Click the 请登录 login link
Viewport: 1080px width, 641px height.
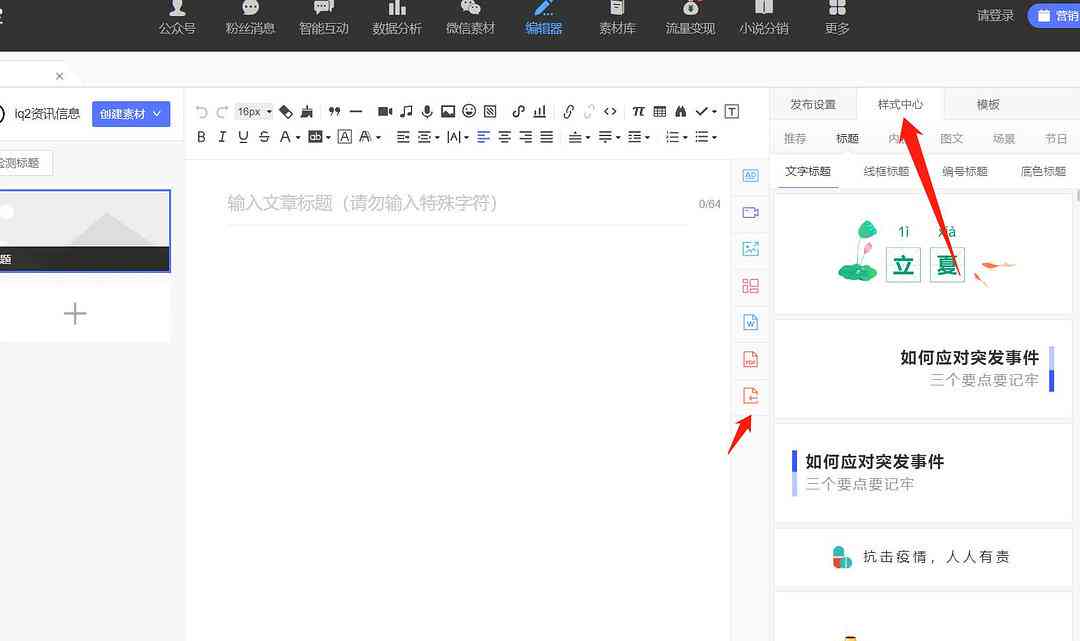(995, 15)
